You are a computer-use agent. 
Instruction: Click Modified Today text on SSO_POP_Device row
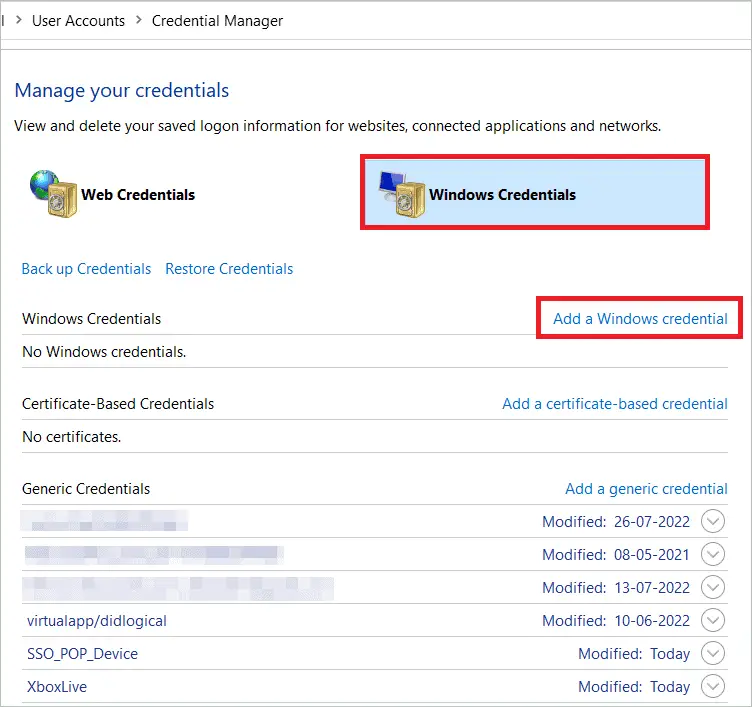click(634, 654)
